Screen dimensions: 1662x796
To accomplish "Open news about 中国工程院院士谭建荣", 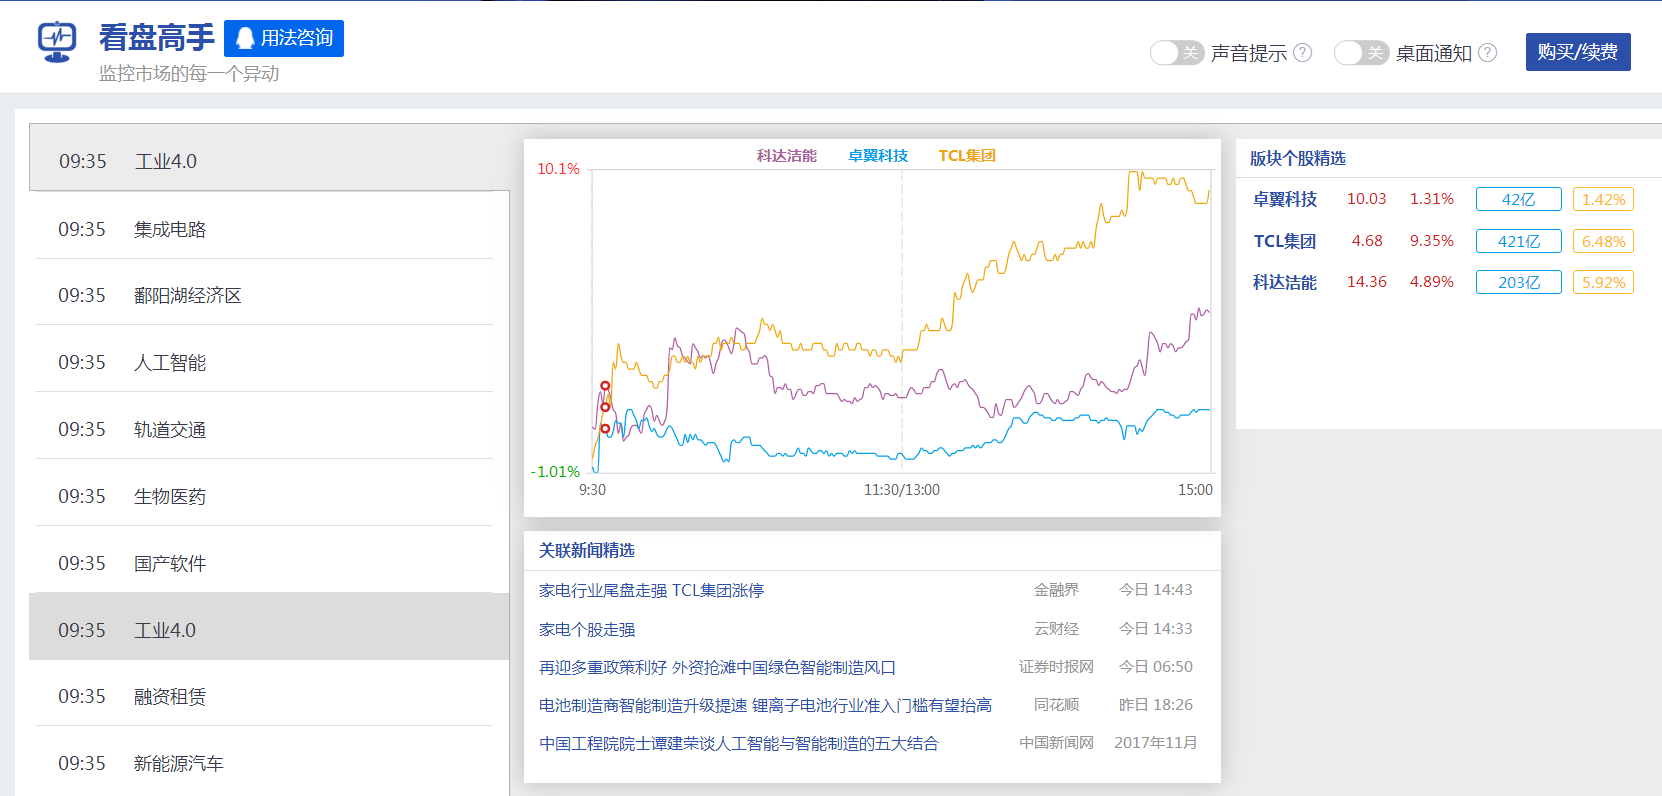I will pyautogui.click(x=738, y=744).
